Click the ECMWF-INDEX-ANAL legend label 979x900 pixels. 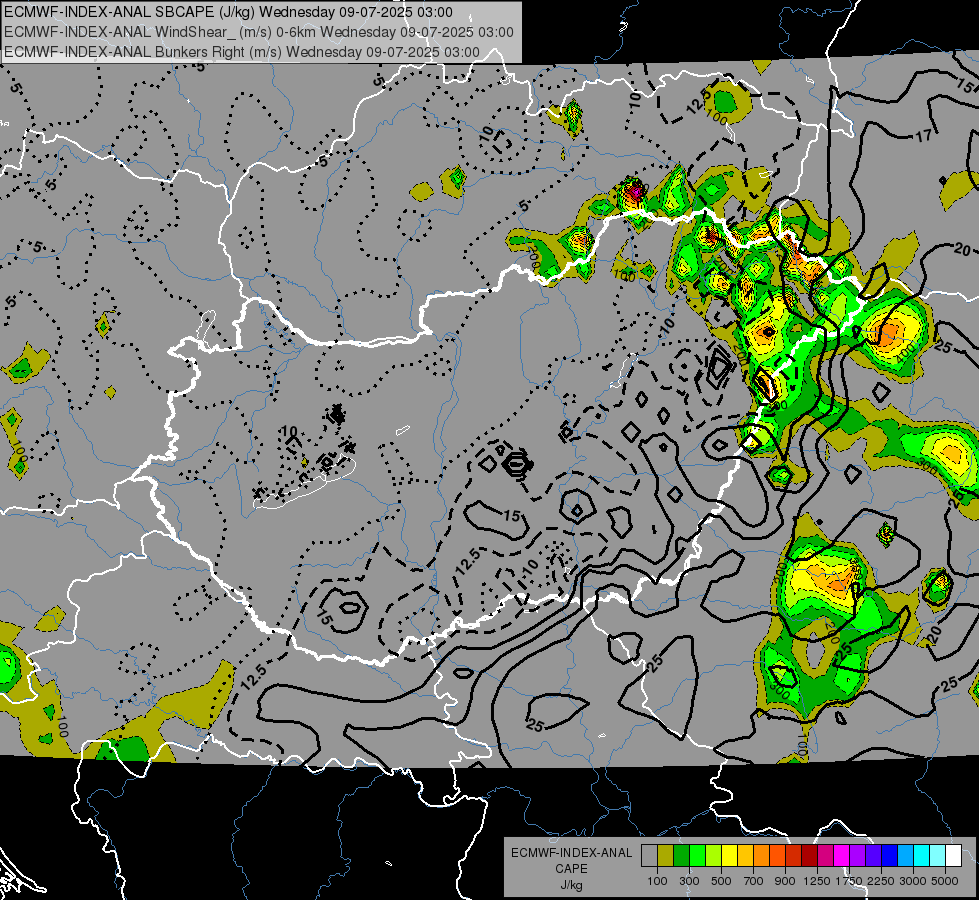coord(571,853)
